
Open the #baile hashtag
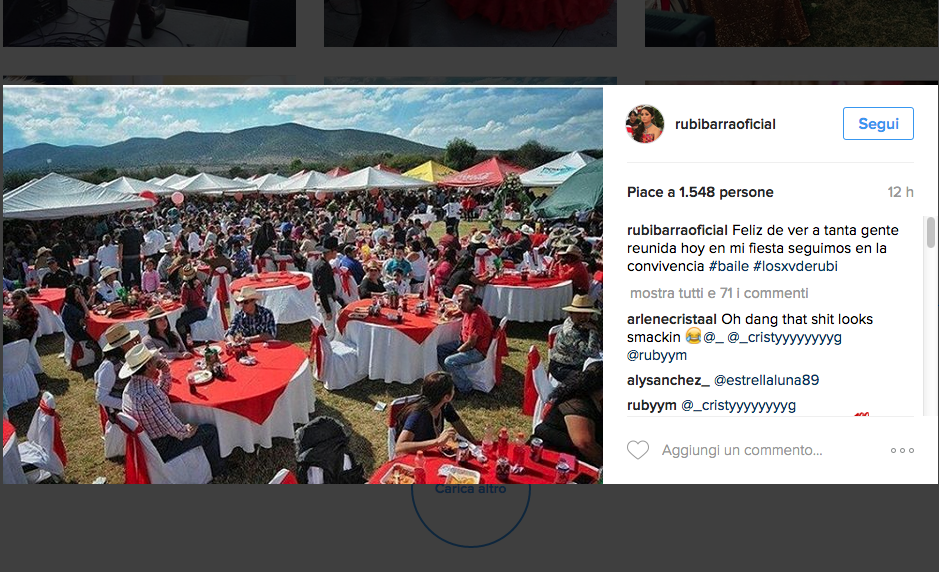(729, 266)
